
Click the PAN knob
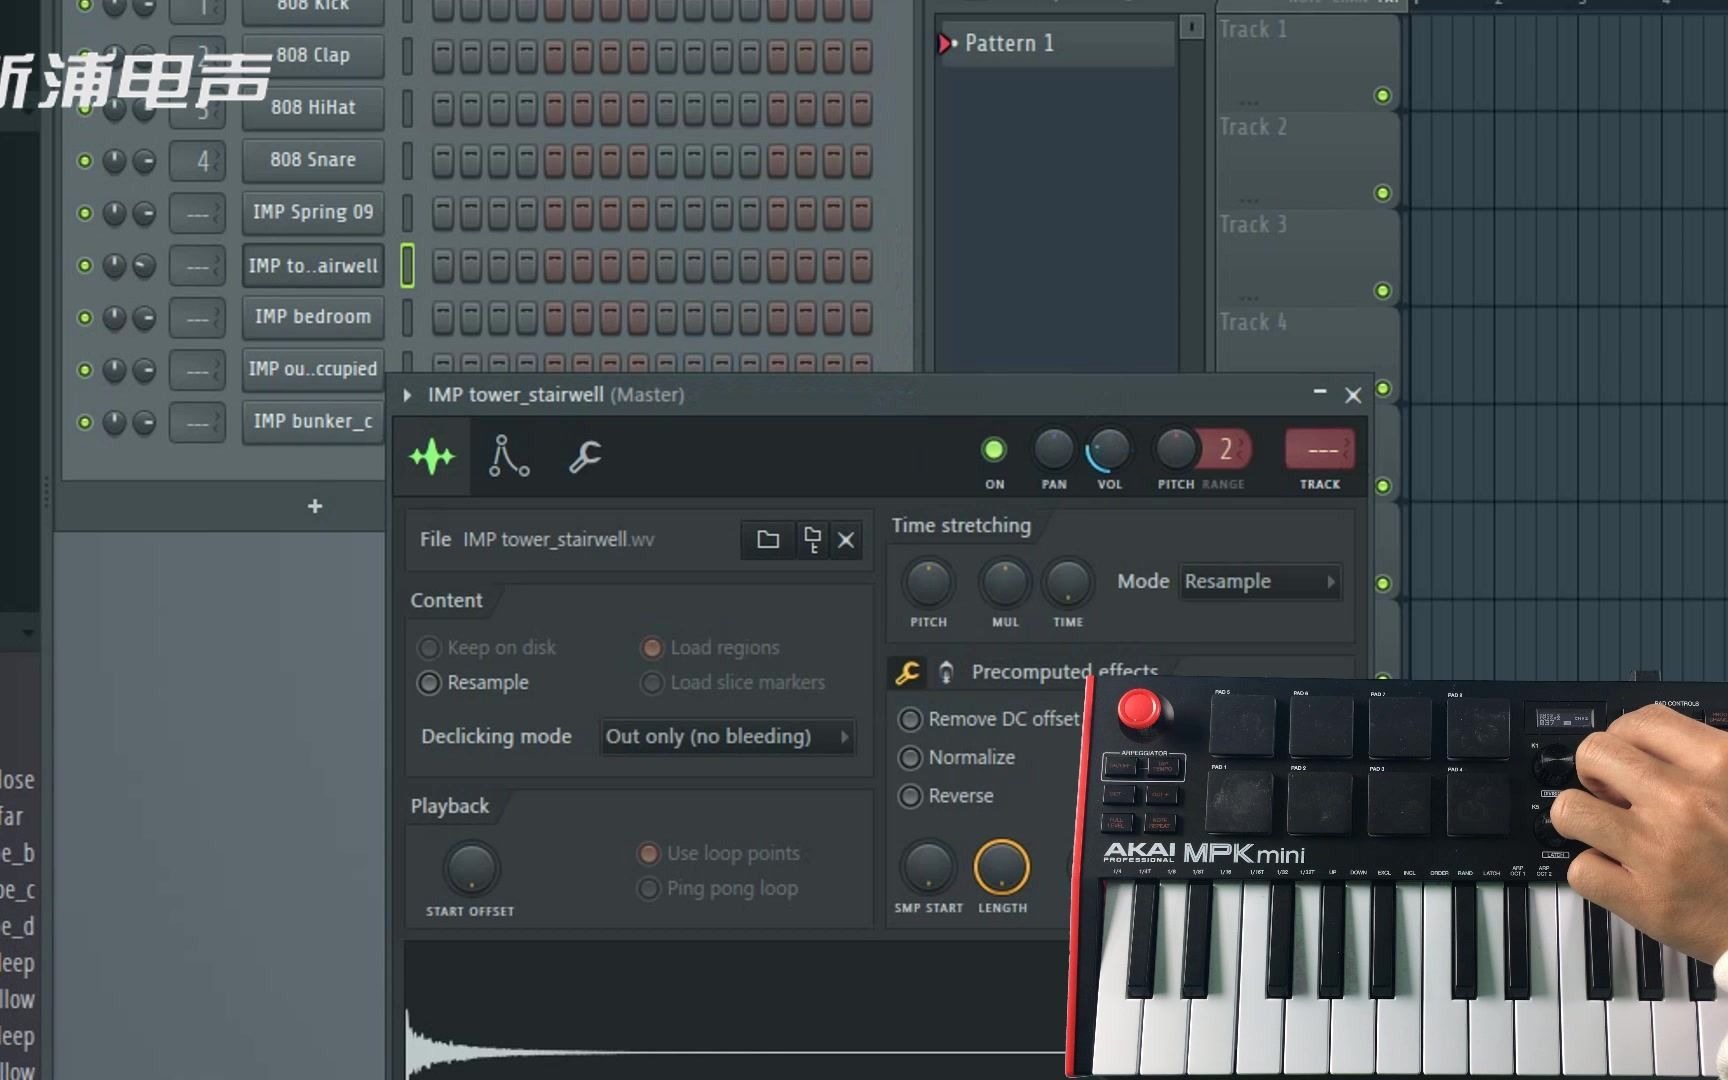(1053, 450)
